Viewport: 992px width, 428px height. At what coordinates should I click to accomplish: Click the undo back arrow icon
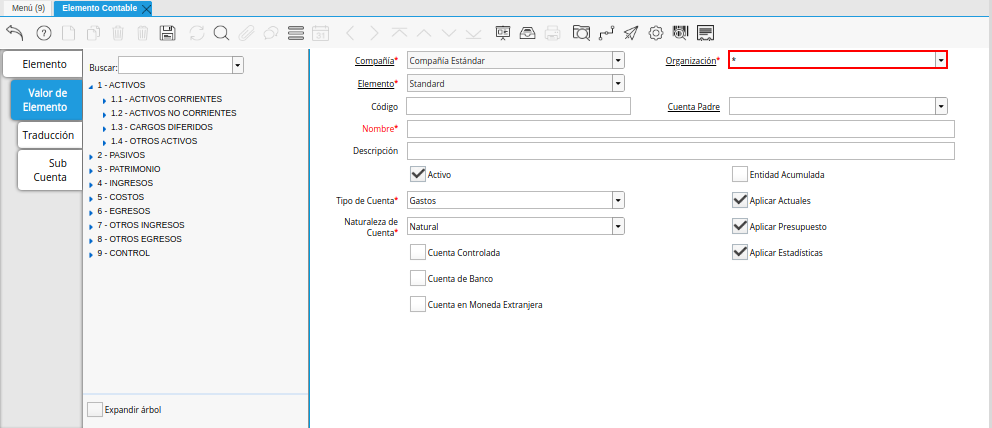[x=14, y=33]
